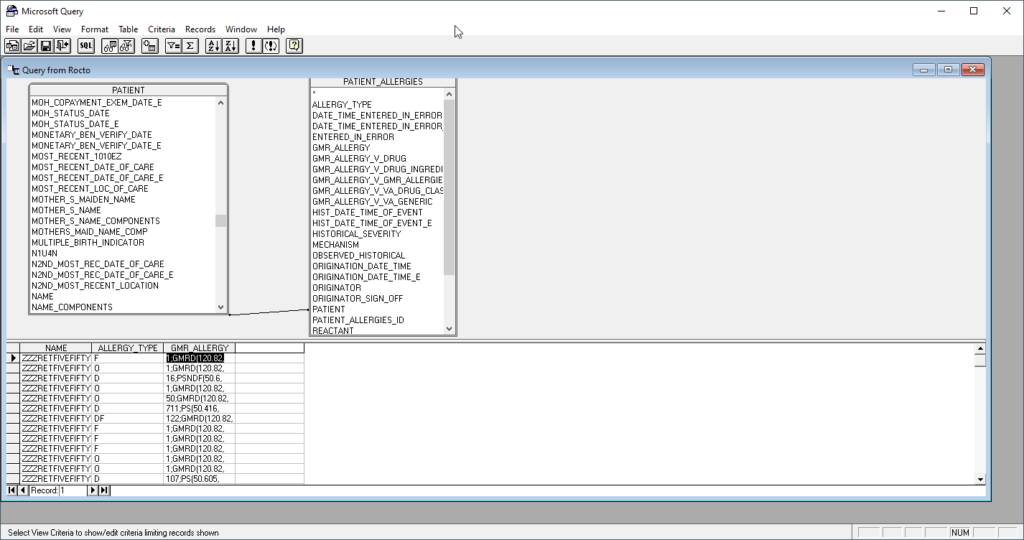Minimize the Query from Rocto inner window
Viewport: 1024px width, 540px height.
click(923, 70)
